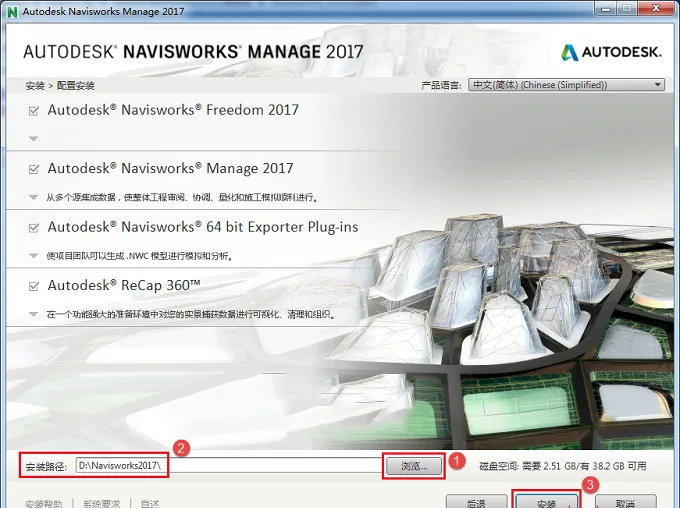Click the Navisworks Freedom 2017 title text

pyautogui.click(x=173, y=110)
